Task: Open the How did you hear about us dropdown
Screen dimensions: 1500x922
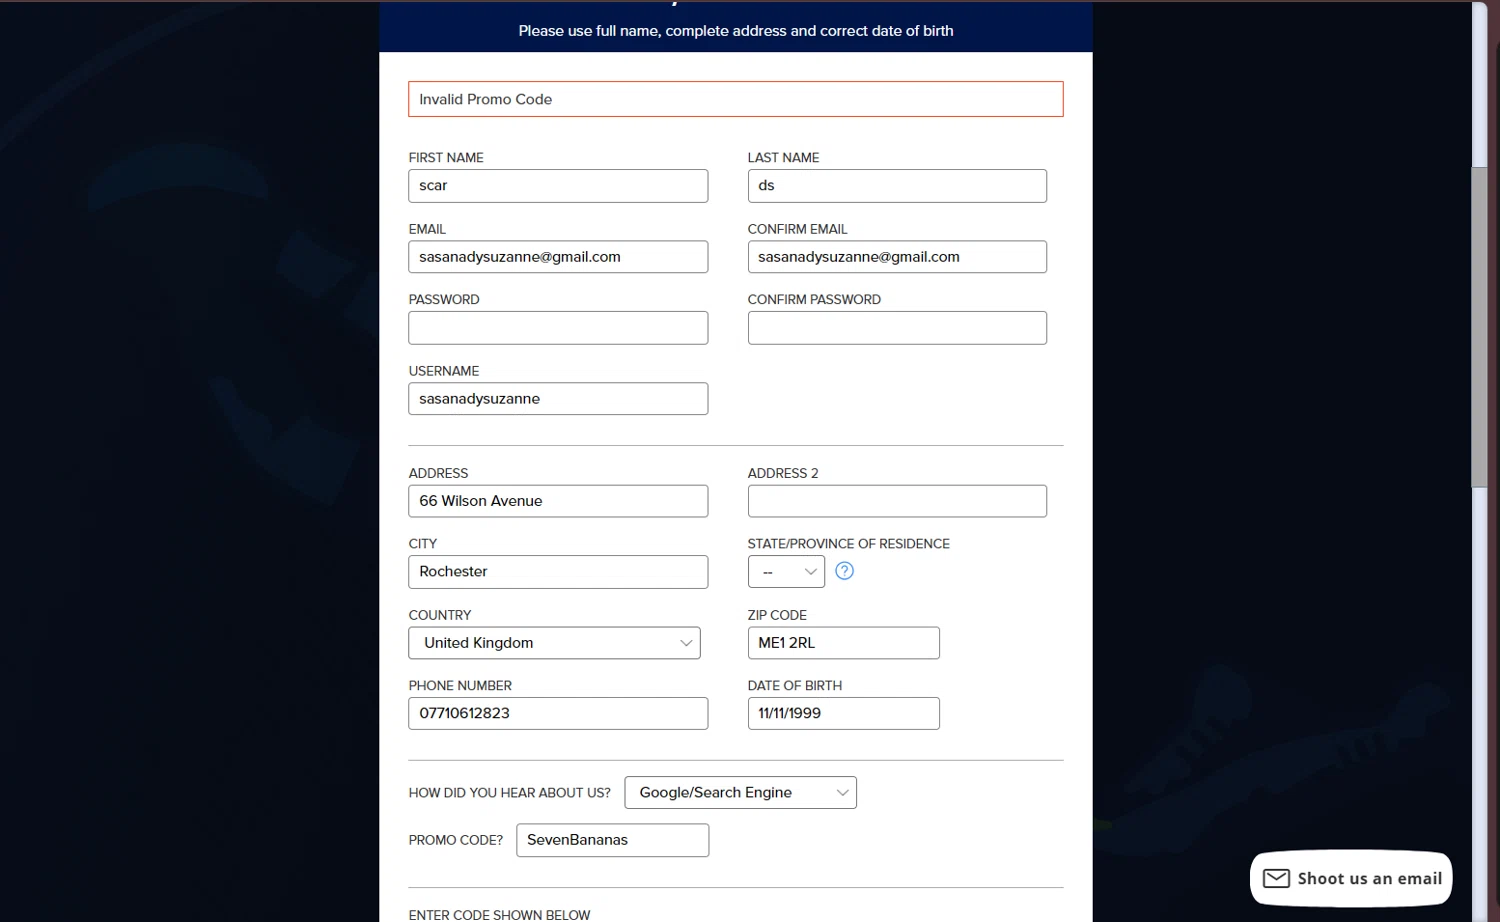Action: pyautogui.click(x=740, y=793)
